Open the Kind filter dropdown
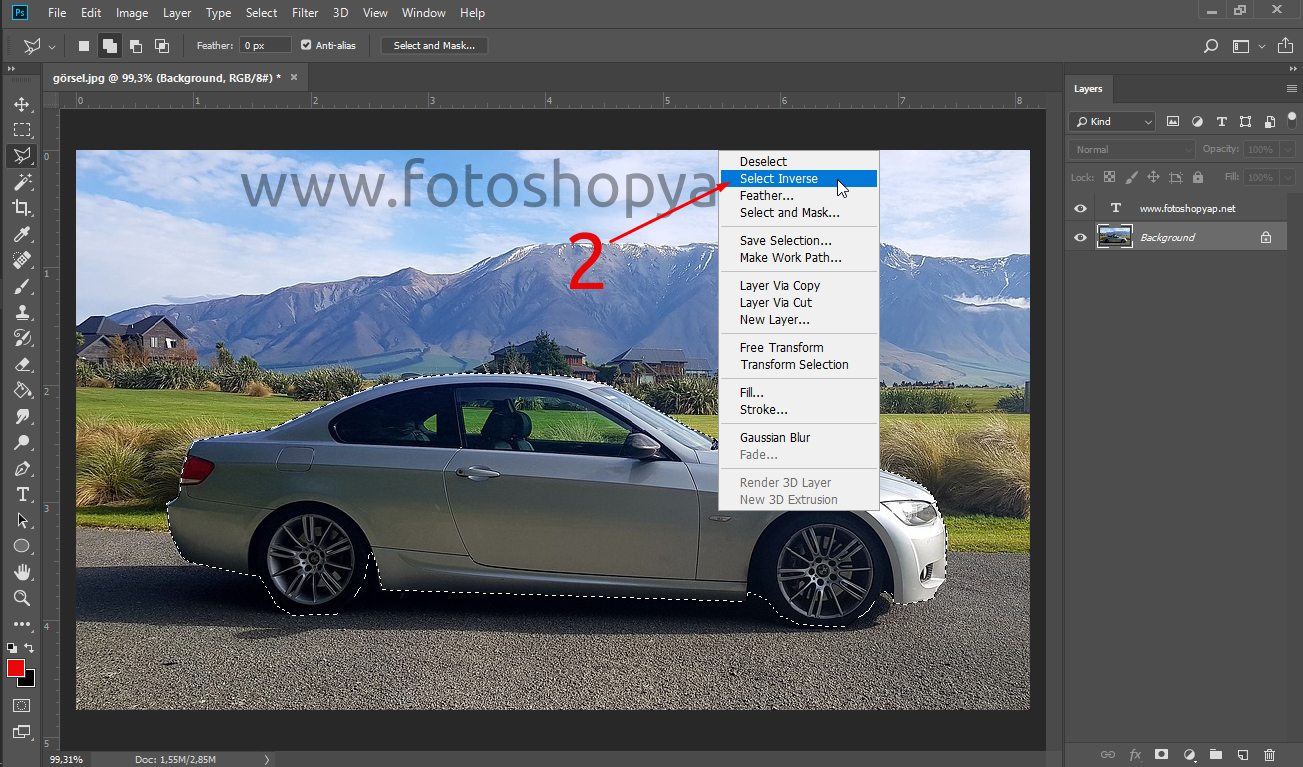 coord(1111,122)
